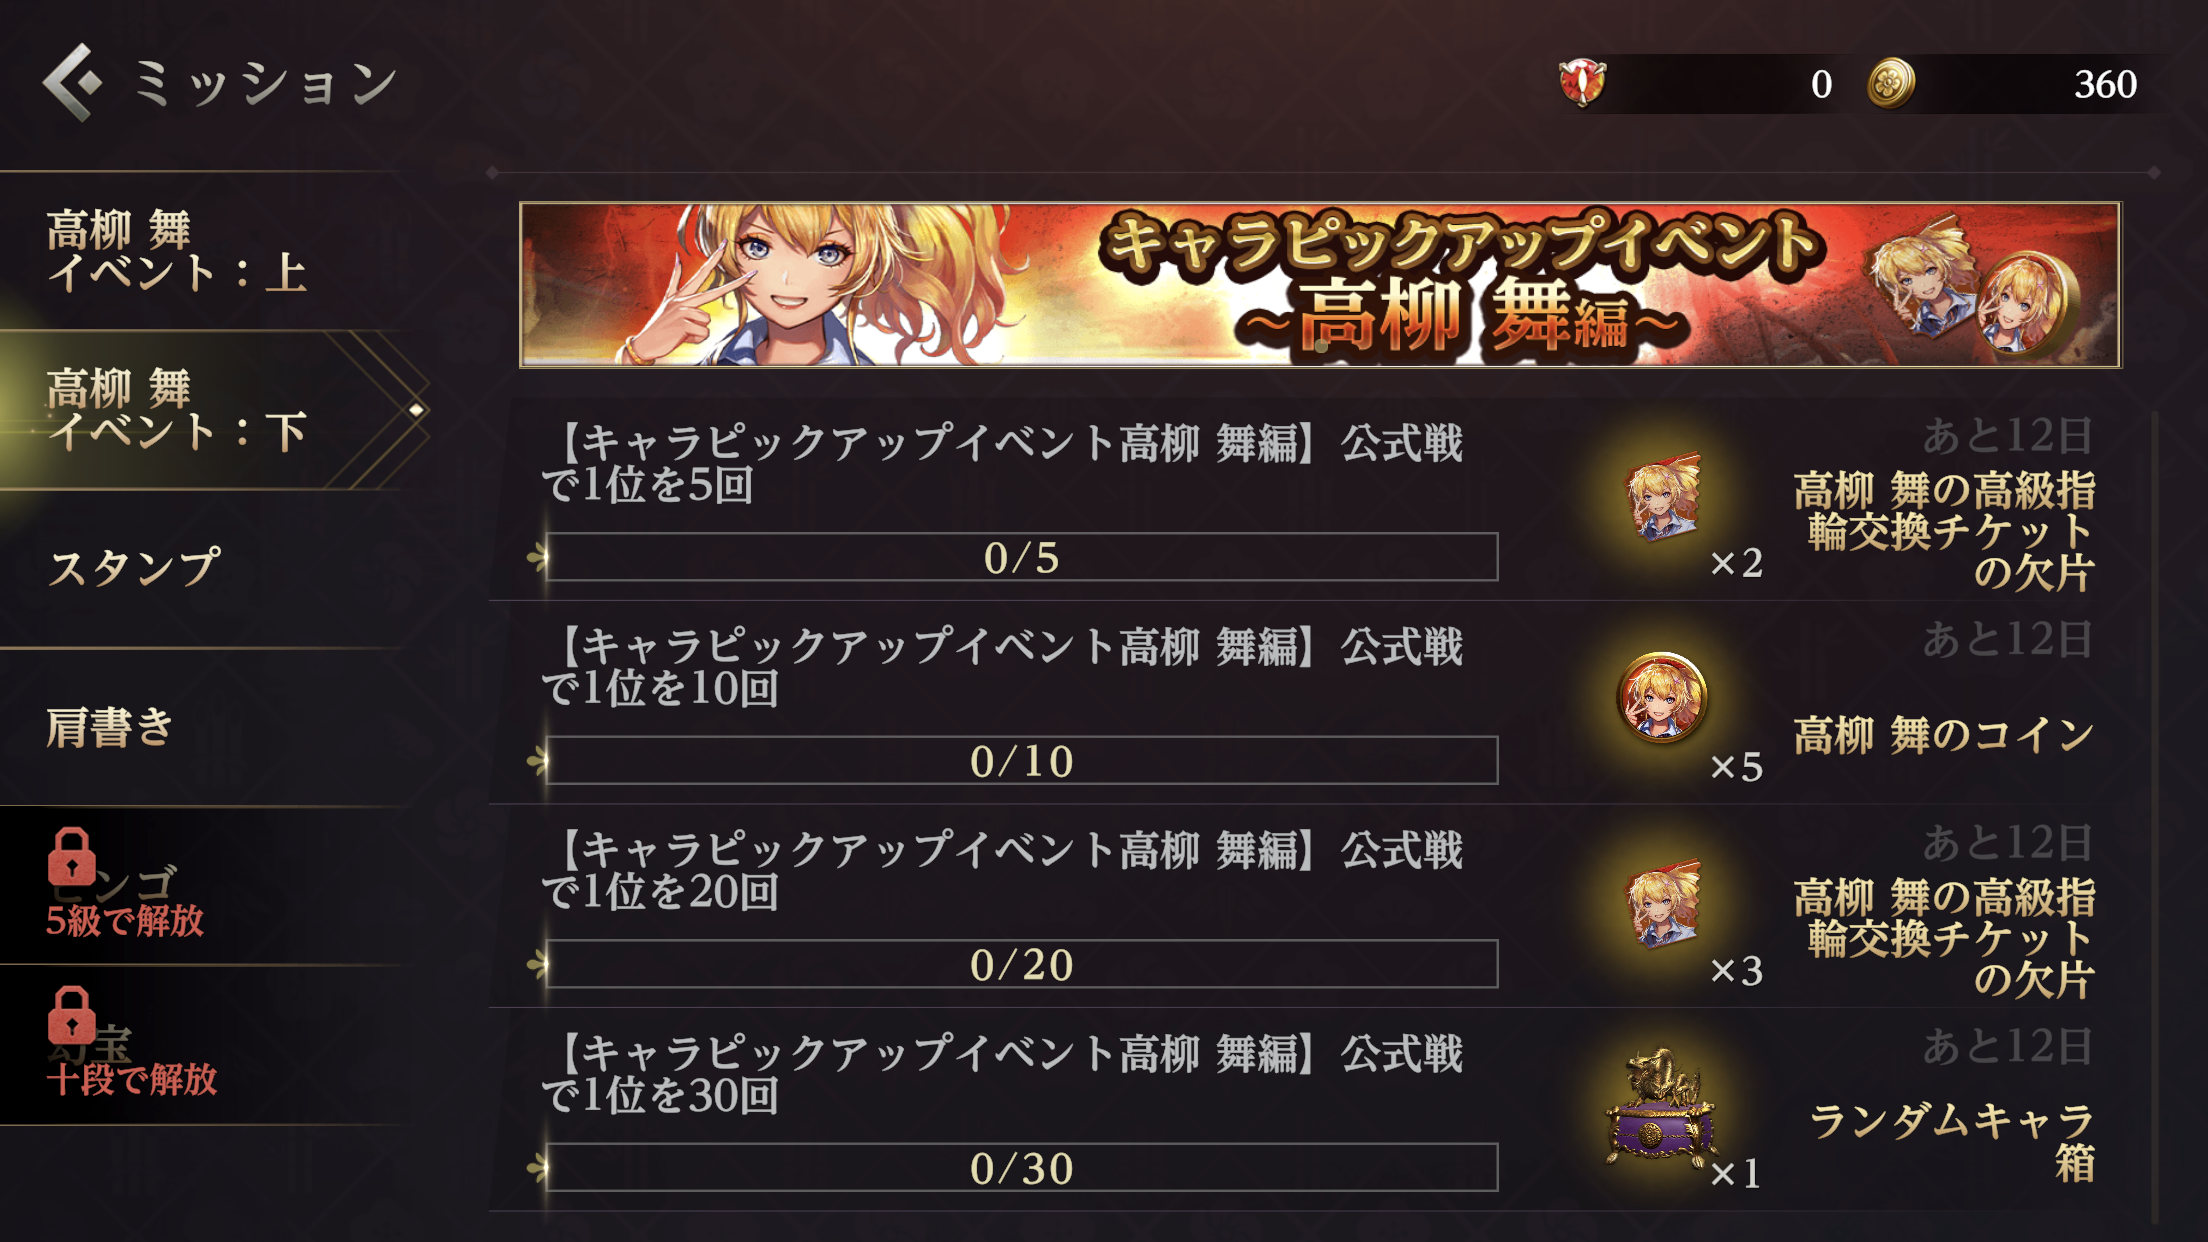The height and width of the screenshot is (1242, 2208).
Task: Click the 0/30 progress bar
Action: point(1021,1167)
